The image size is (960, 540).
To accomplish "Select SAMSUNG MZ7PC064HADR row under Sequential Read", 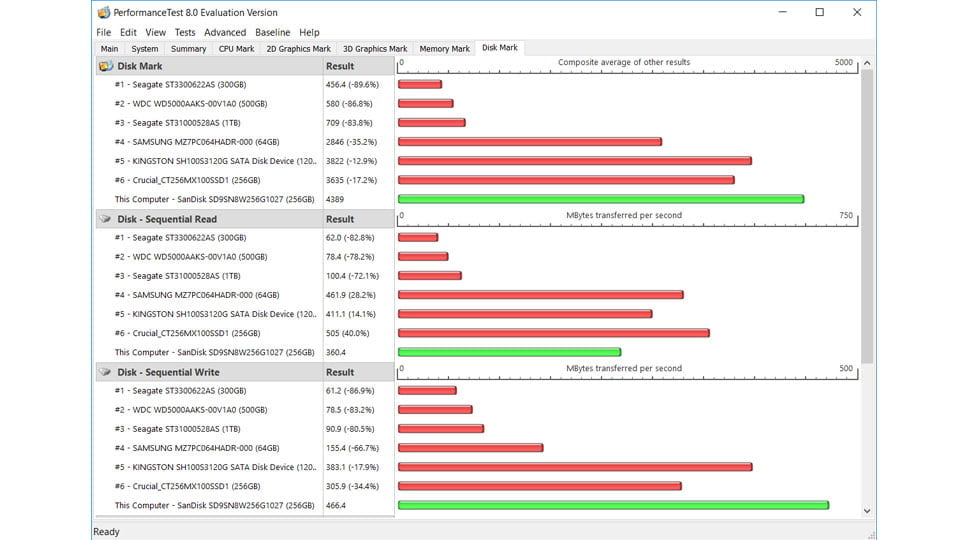I will click(196, 295).
